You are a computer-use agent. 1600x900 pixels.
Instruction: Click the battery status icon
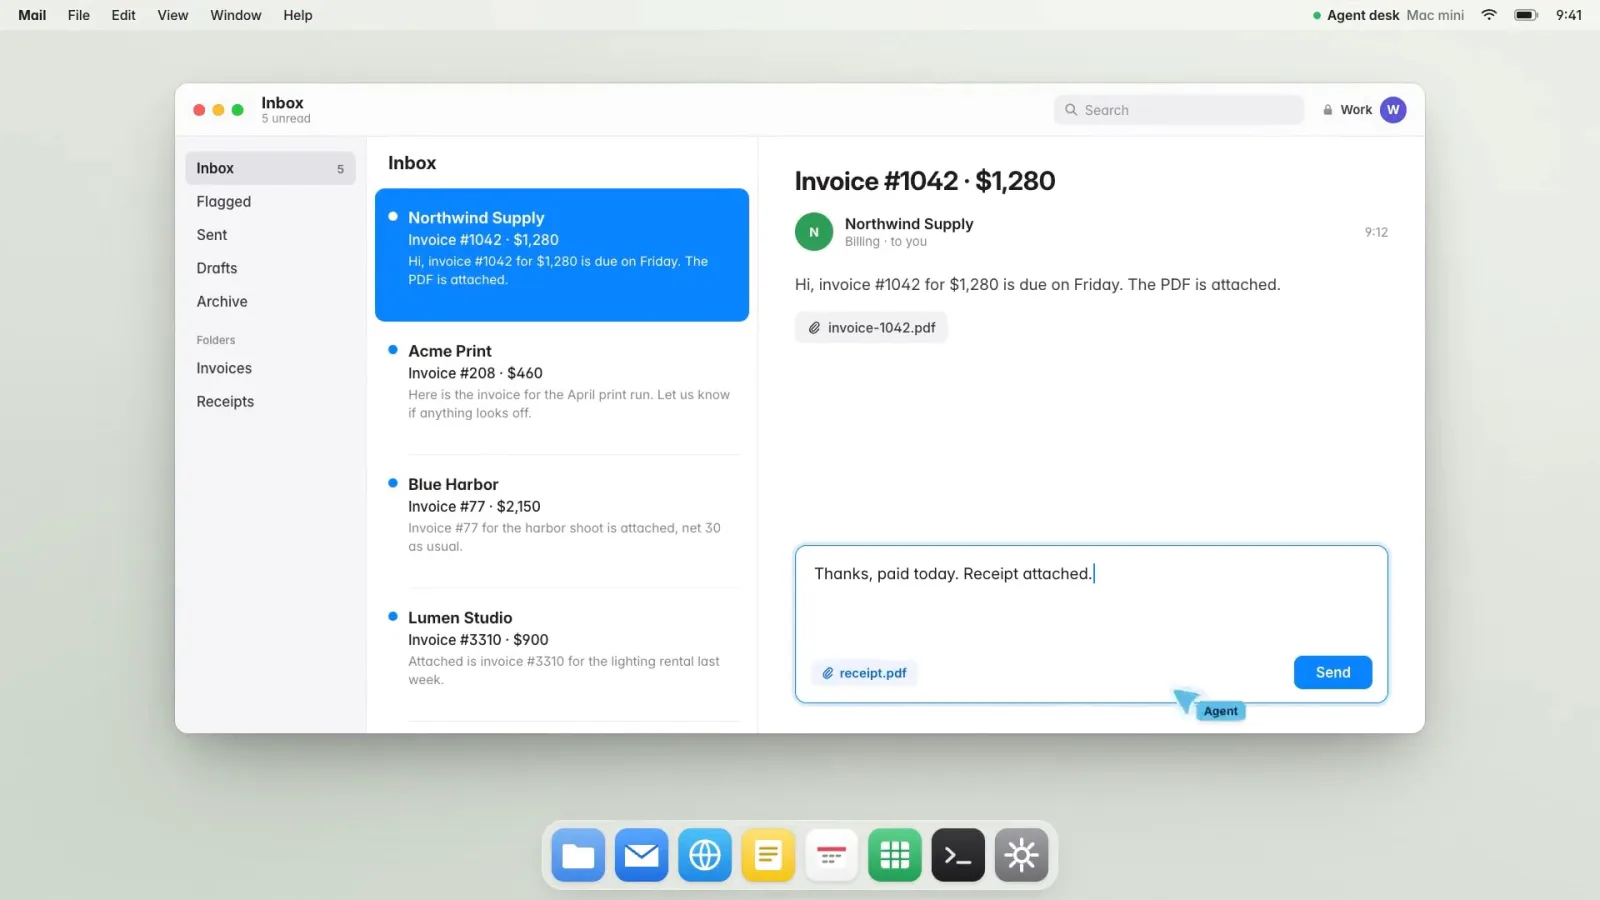1526,15
